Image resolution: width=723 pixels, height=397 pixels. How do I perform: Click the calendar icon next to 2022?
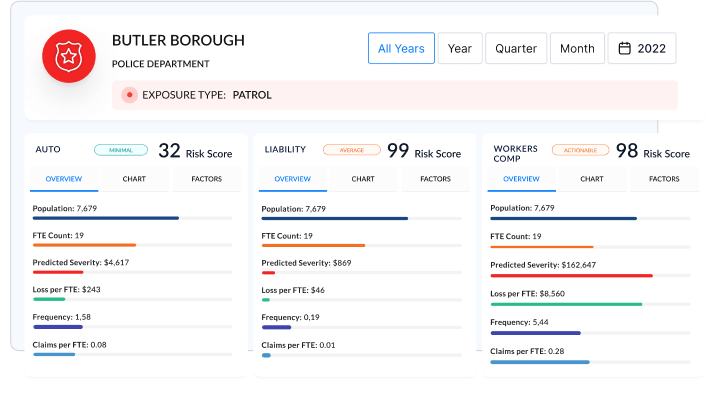[x=624, y=48]
